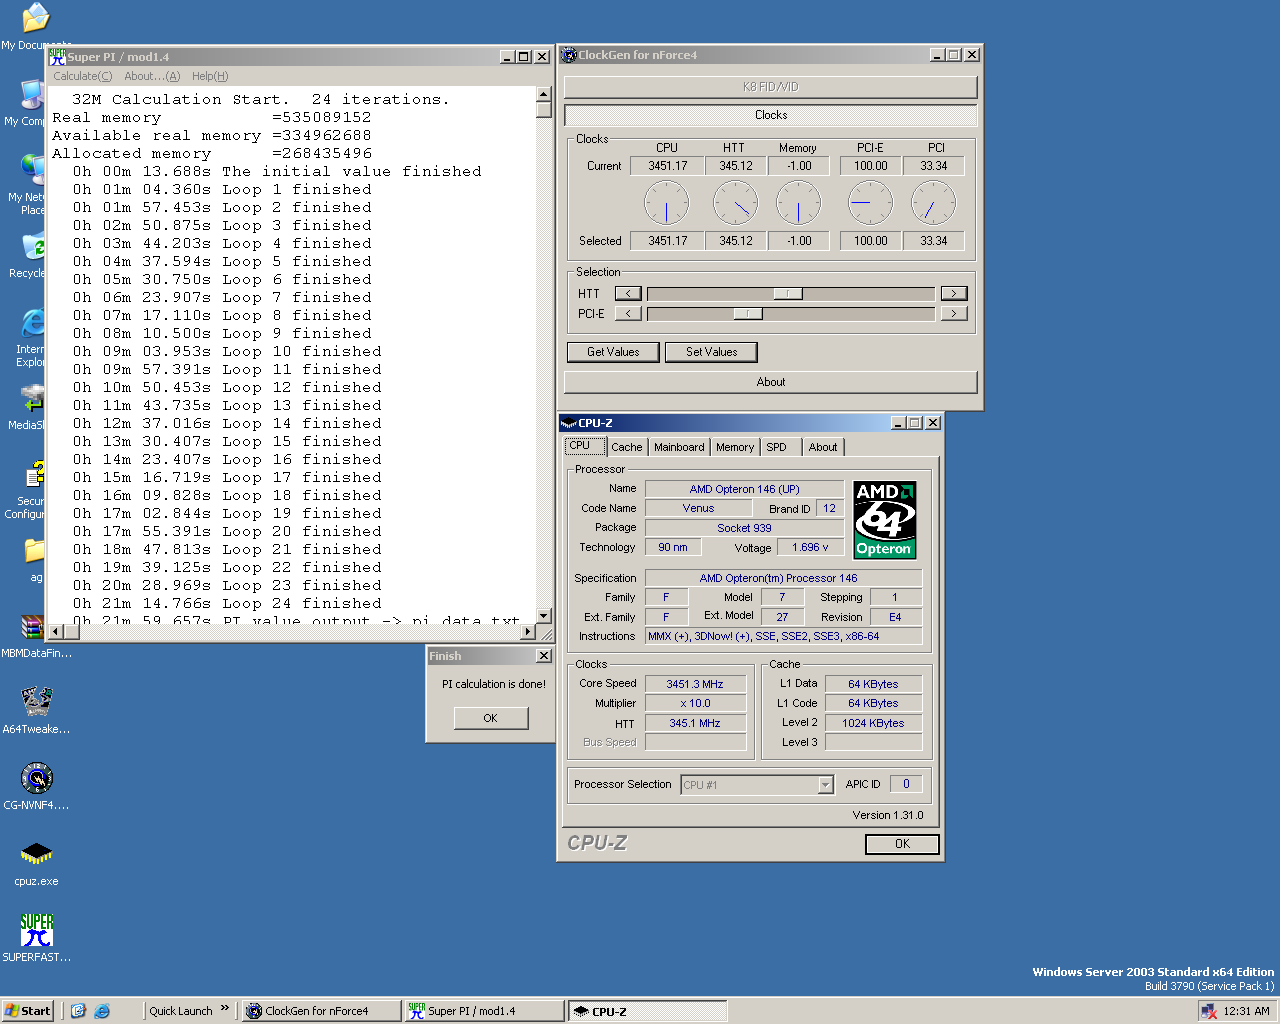Click the Selected CPU value 3451.17 field
The height and width of the screenshot is (1024, 1280).
667,241
